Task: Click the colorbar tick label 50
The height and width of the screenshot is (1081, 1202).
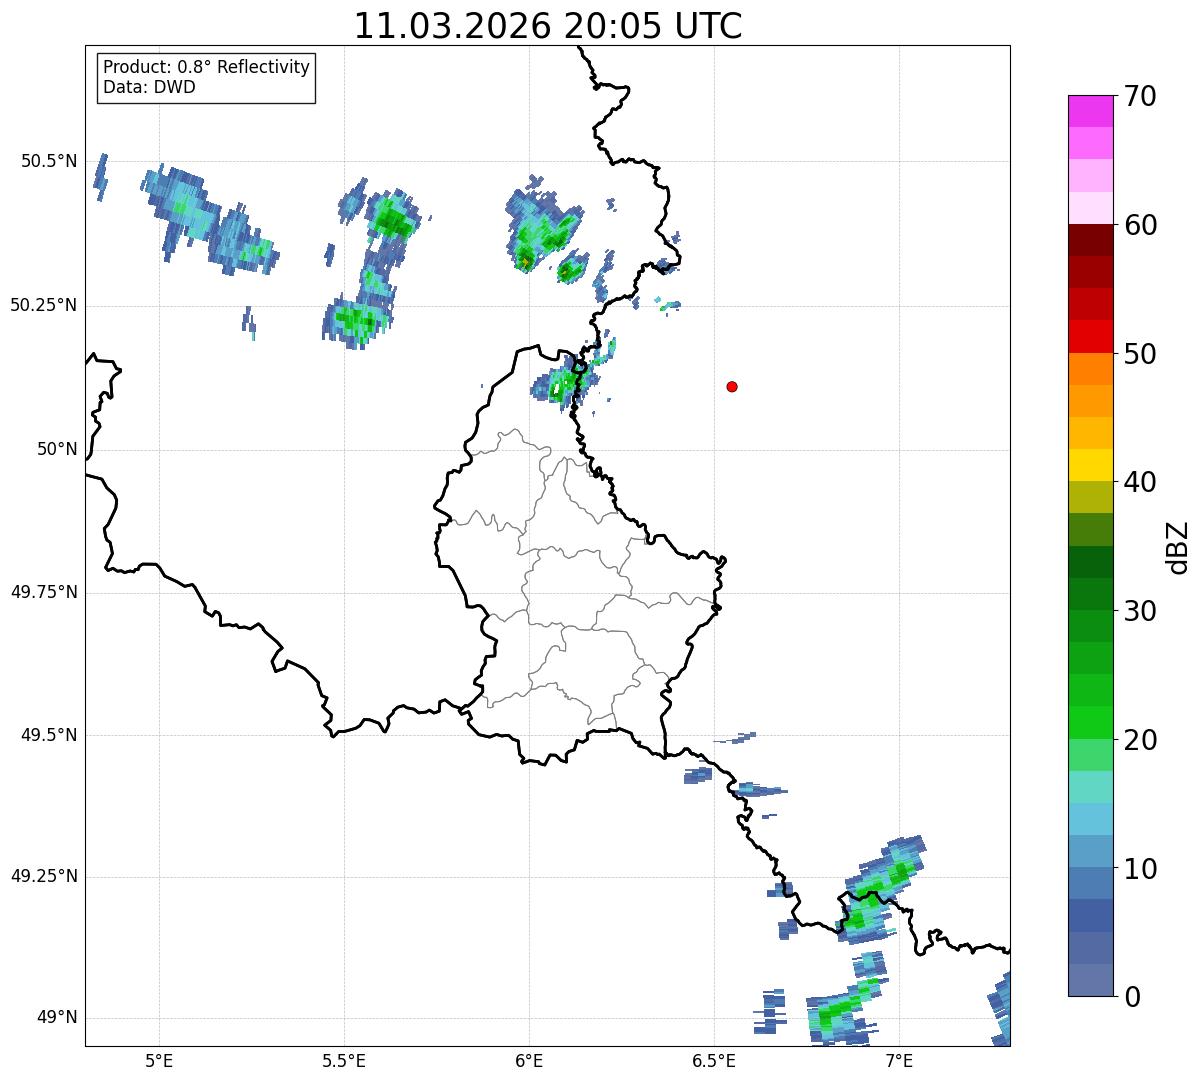Action: 1140,354
